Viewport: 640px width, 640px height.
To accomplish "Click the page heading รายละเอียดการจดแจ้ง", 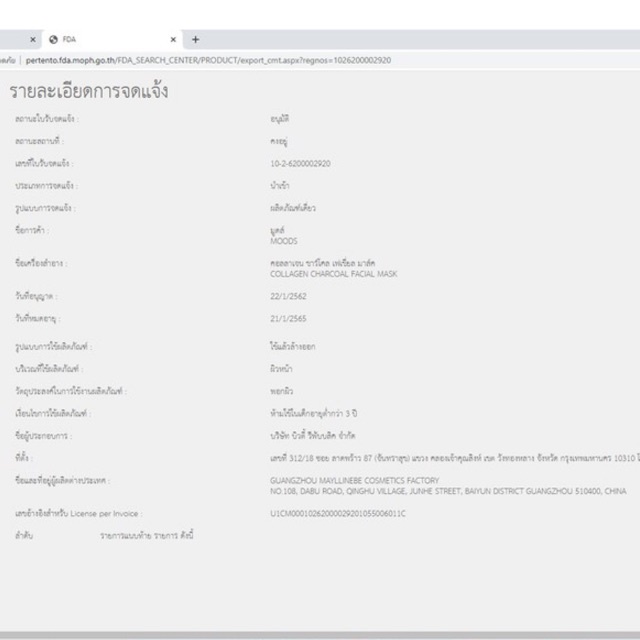I will 89,92.
